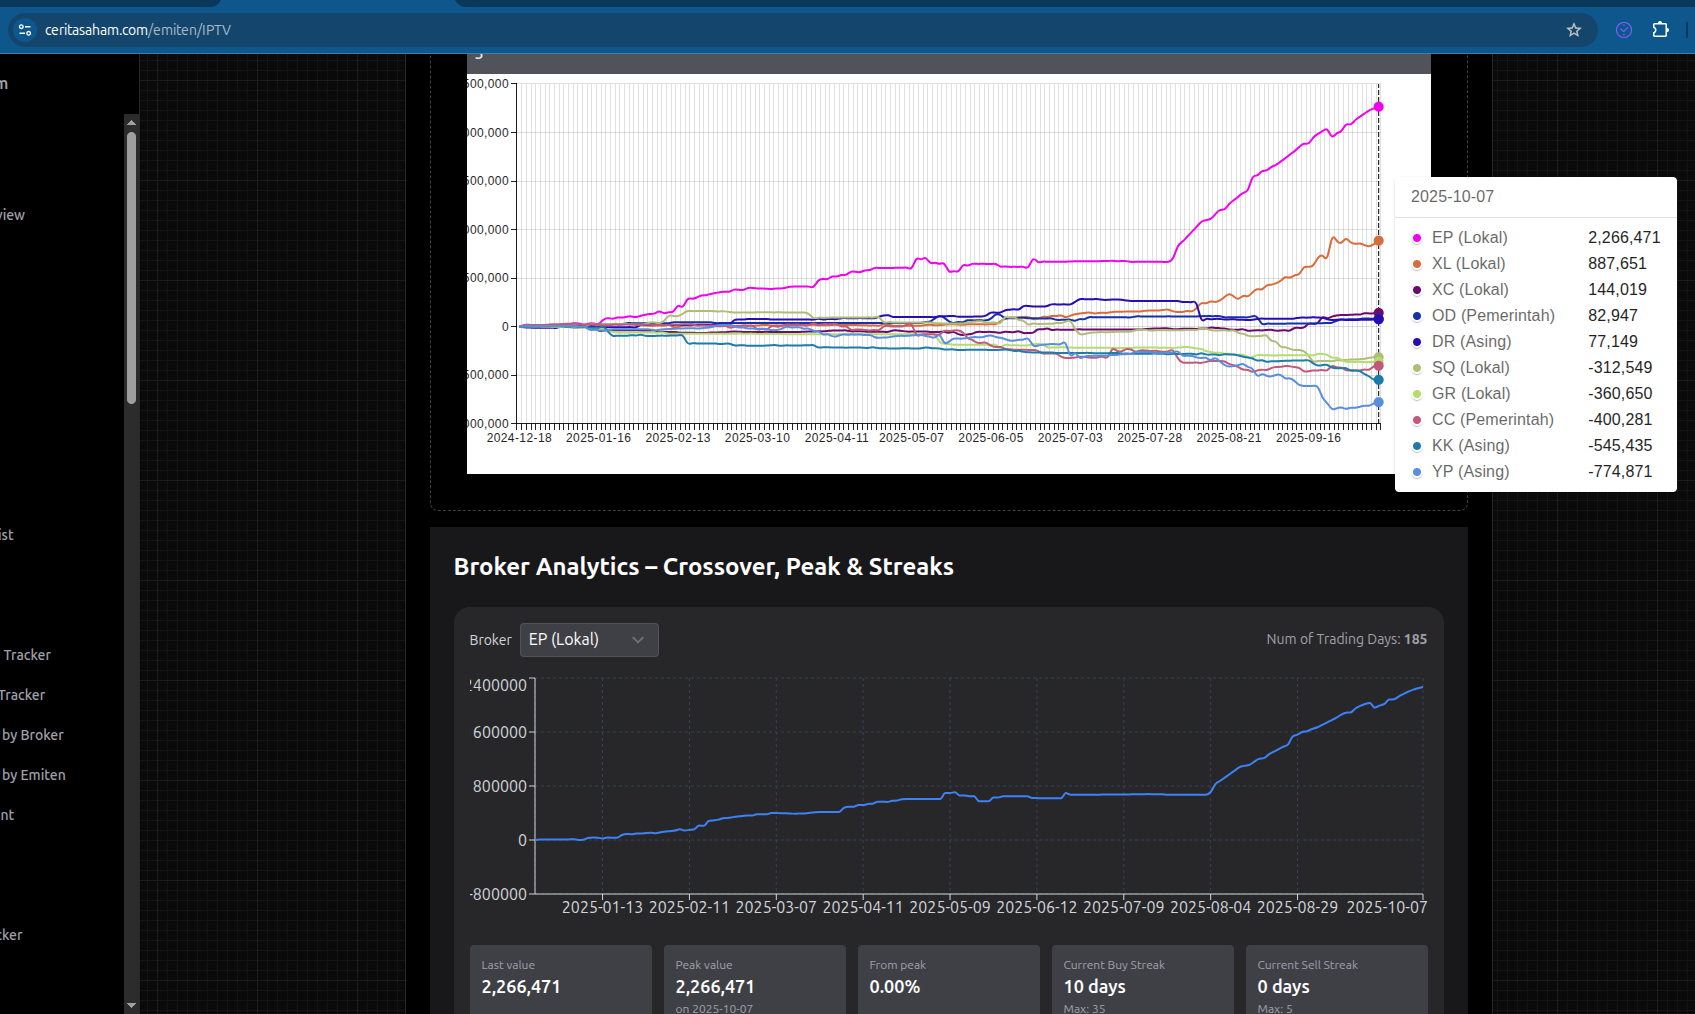Screen dimensions: 1695x1014
Task: Click the Peak value stat card
Action: (753, 981)
